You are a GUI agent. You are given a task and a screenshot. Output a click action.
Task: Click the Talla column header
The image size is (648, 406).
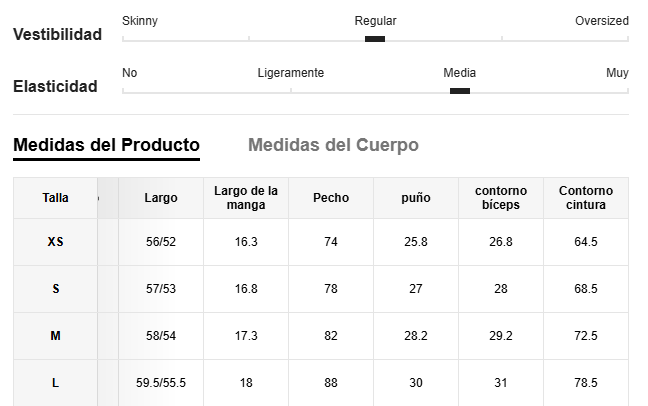pos(55,198)
